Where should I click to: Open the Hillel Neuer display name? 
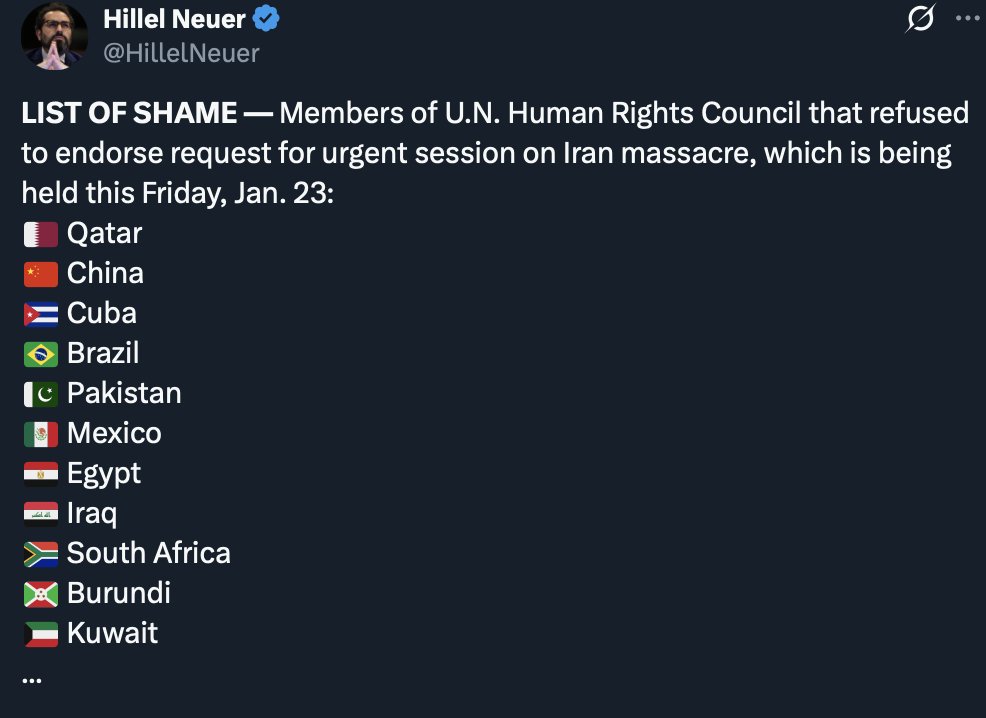174,18
